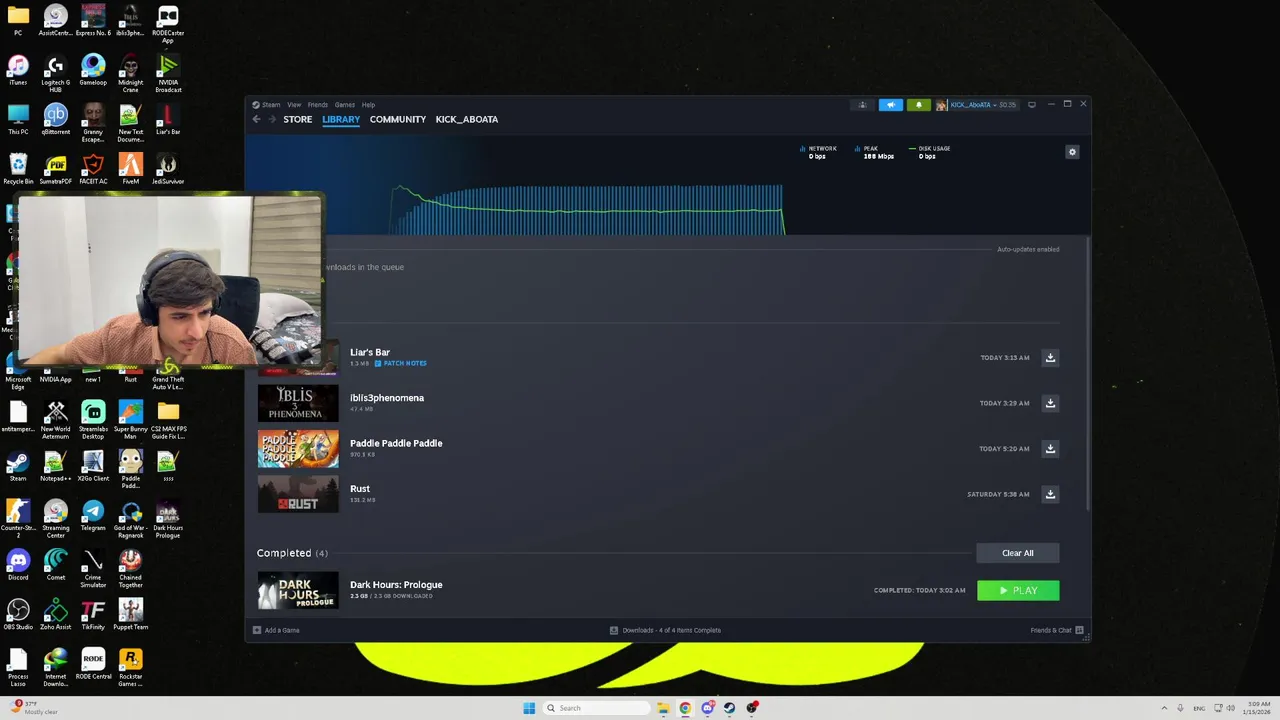
Task: Download the Liar's Bar update
Action: tap(1050, 357)
